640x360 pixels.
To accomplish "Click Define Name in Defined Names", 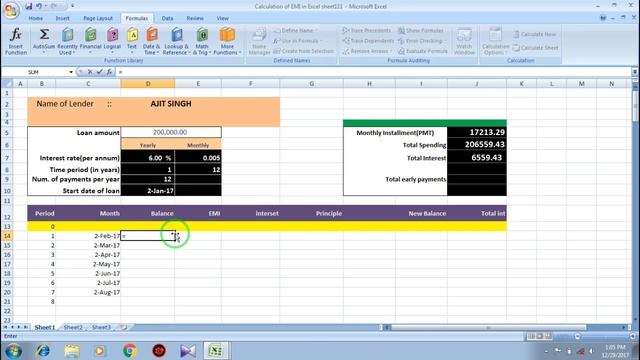I will pos(297,31).
